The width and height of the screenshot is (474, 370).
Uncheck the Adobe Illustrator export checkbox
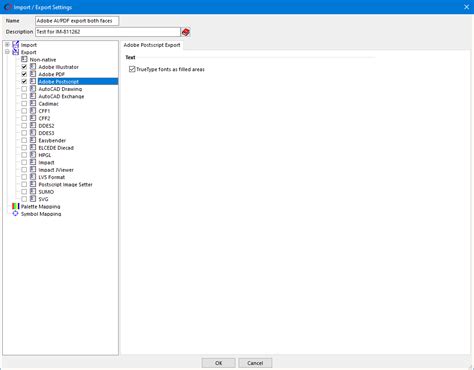[24, 67]
